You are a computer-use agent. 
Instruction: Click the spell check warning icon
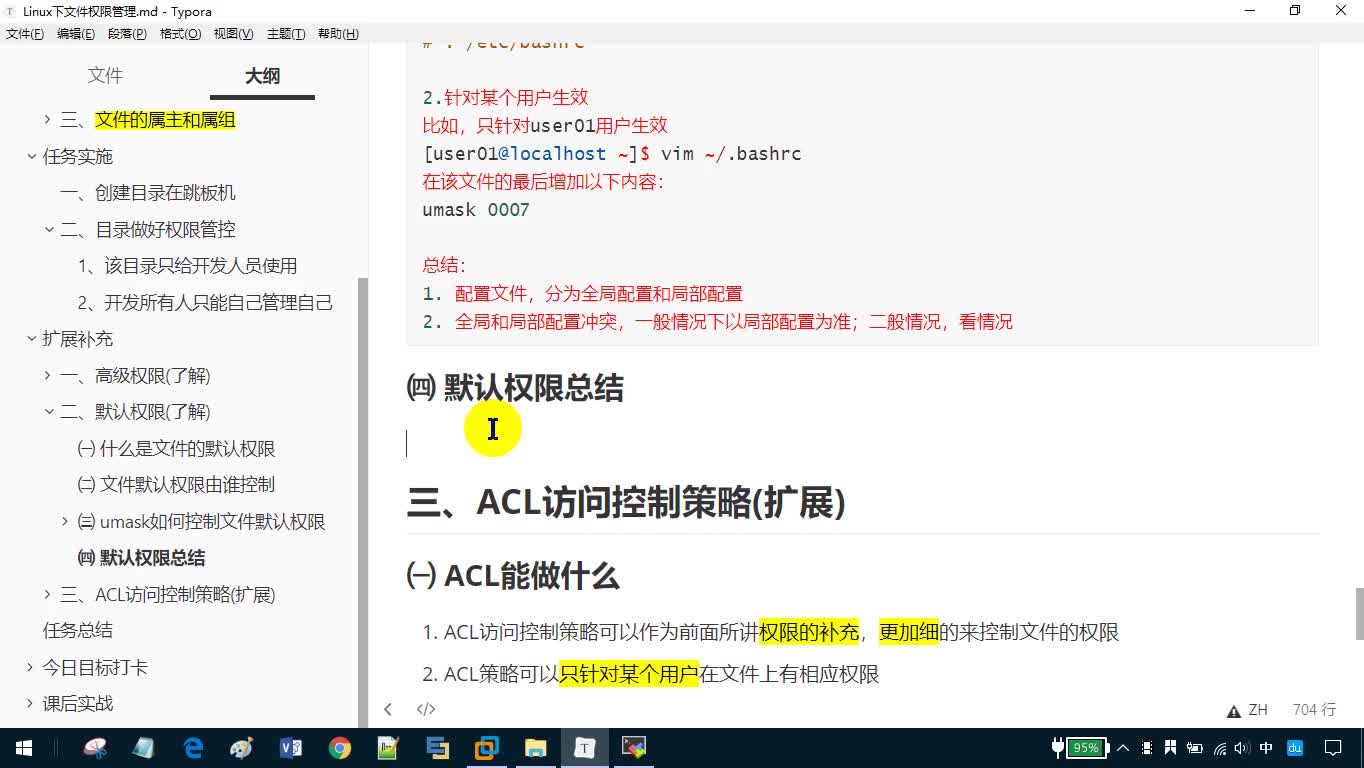coord(1234,710)
